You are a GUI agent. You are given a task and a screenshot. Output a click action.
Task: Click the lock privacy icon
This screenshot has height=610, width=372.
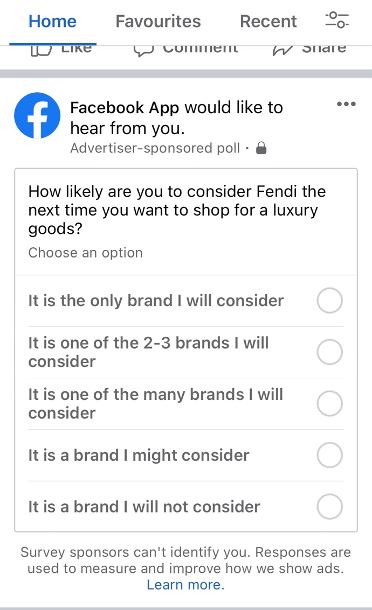pyautogui.click(x=261, y=148)
